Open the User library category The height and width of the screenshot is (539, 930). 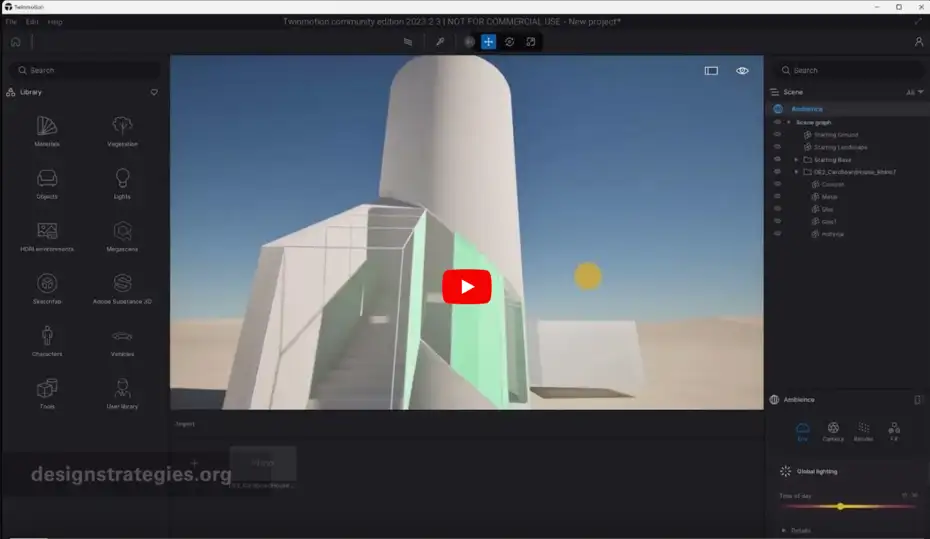coord(122,394)
